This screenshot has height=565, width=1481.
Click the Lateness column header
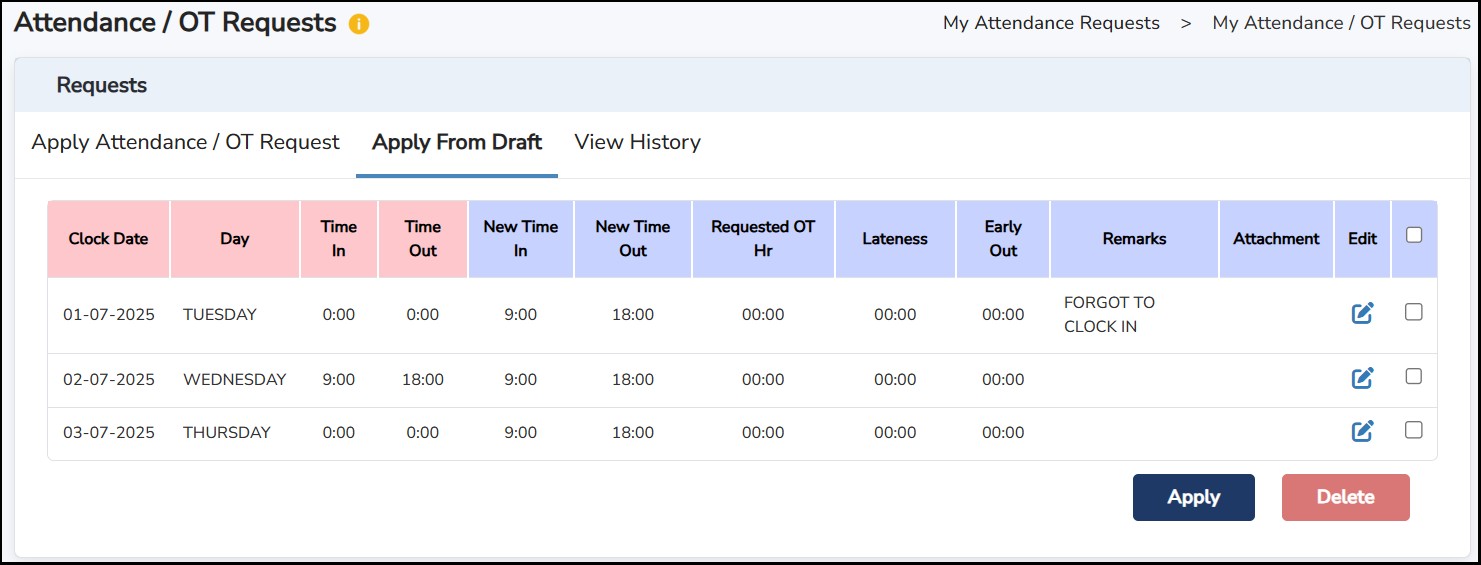tap(895, 239)
